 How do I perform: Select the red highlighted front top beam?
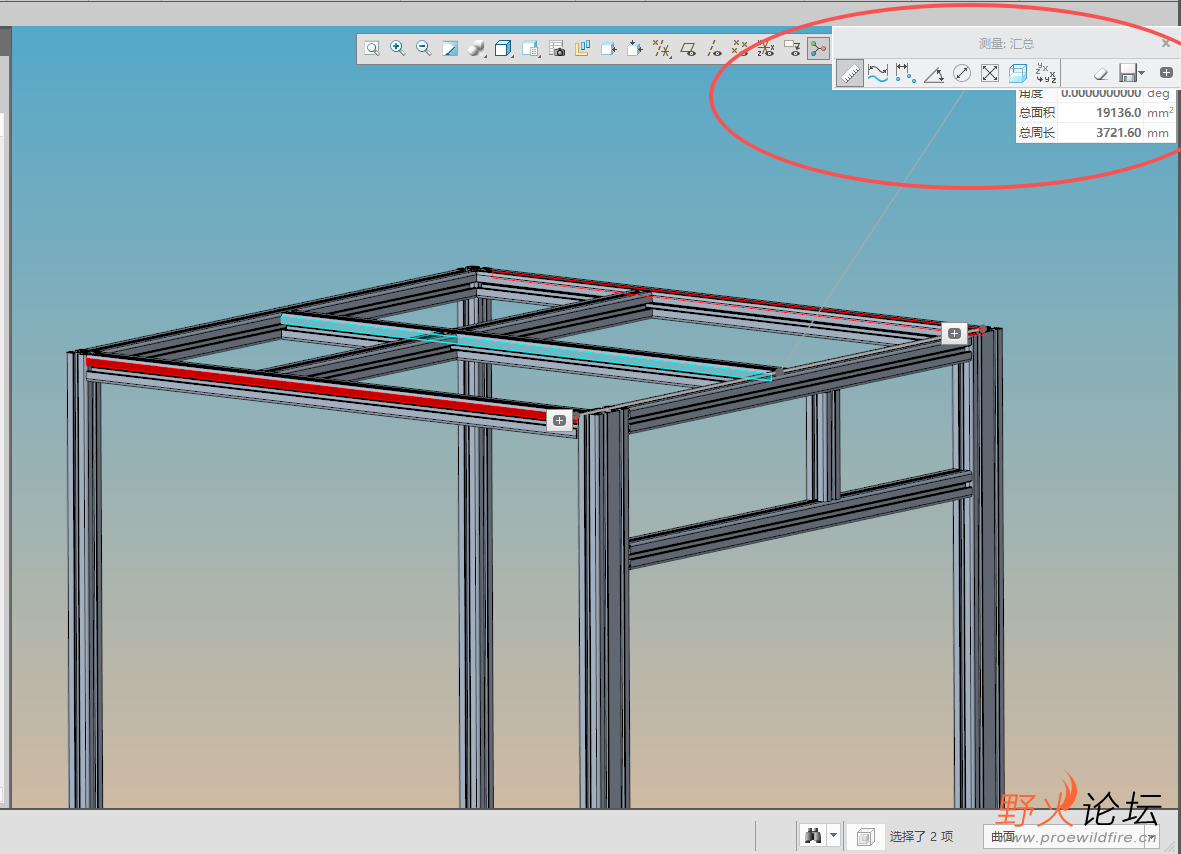(x=316, y=388)
